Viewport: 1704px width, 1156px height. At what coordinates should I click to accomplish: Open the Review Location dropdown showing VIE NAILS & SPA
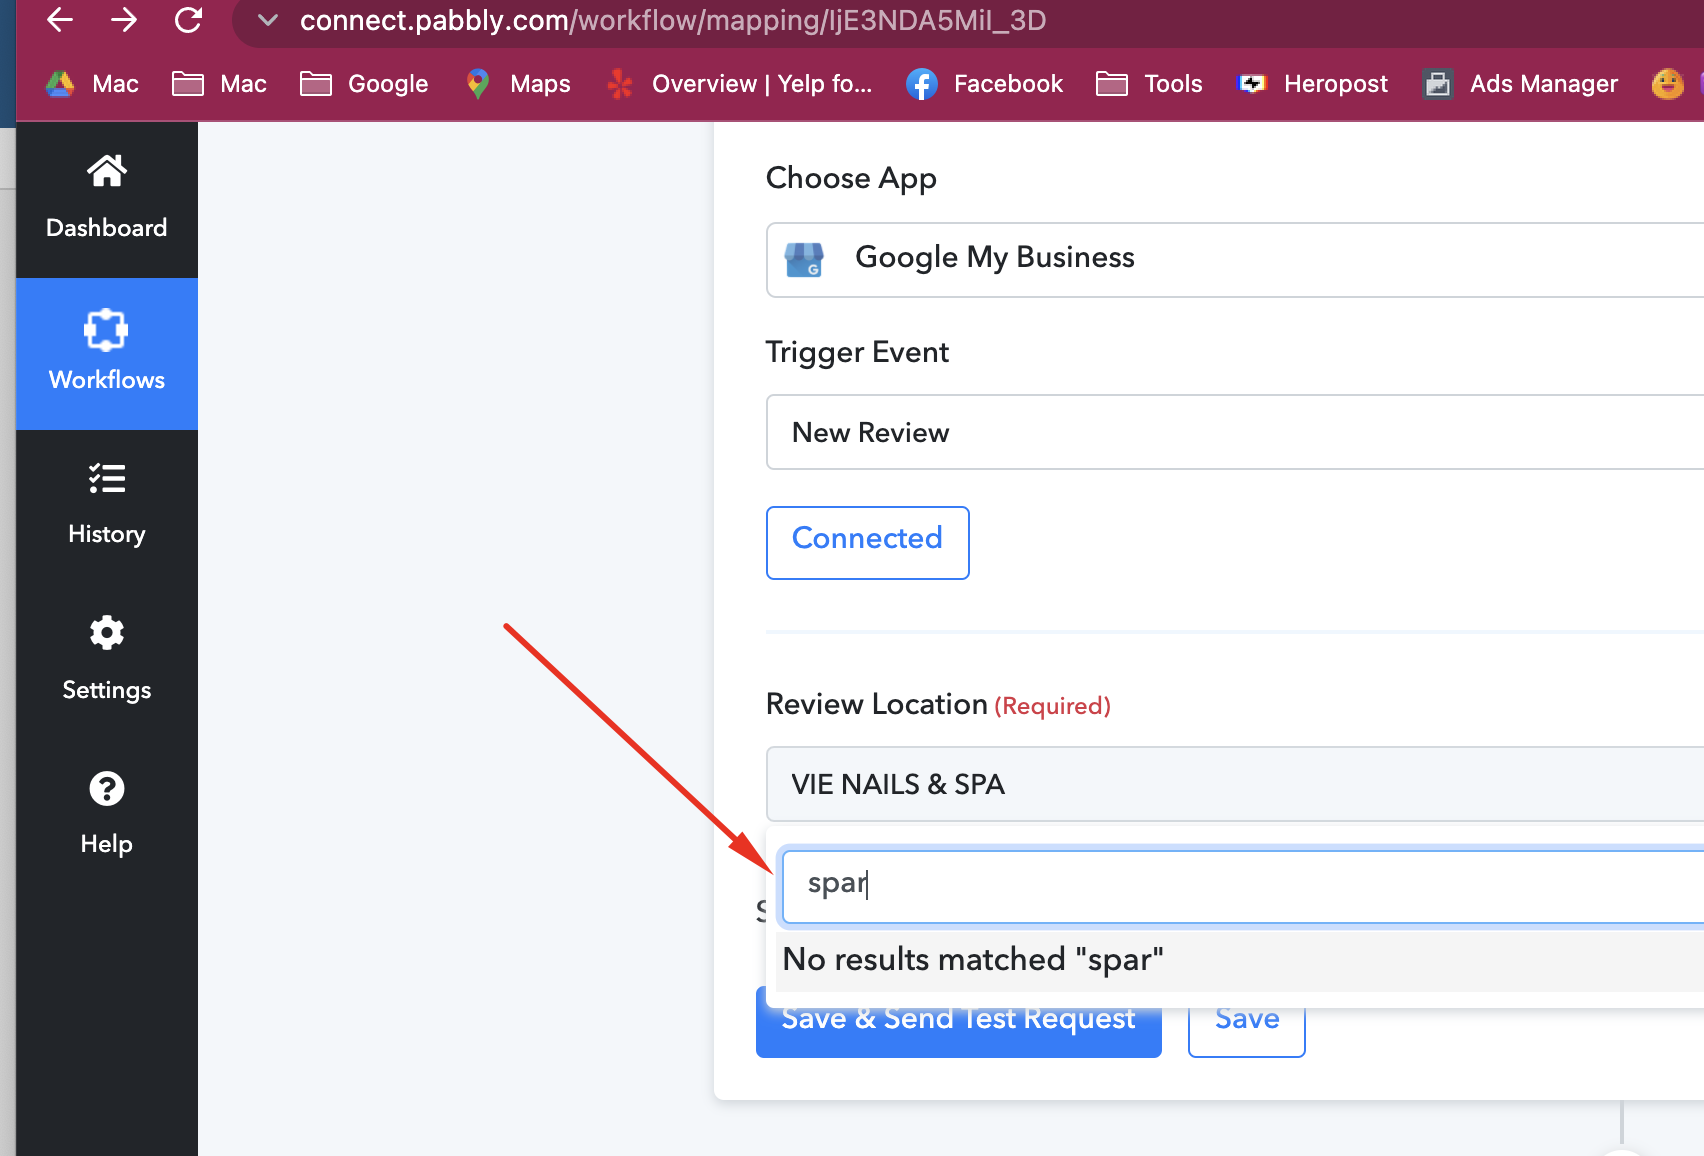pyautogui.click(x=1235, y=784)
